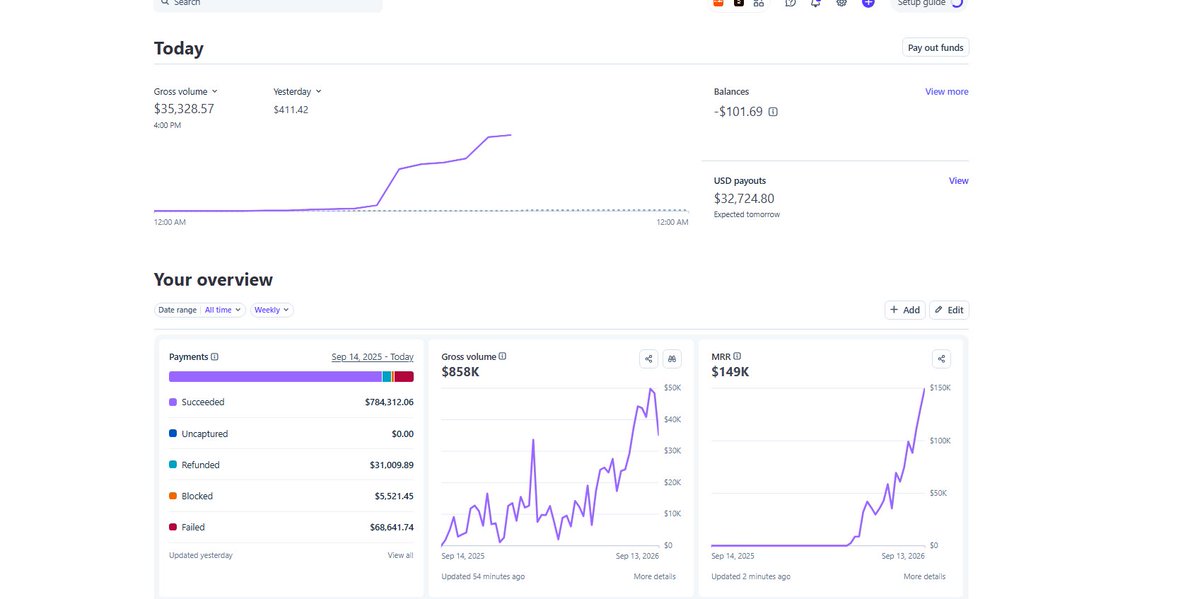The width and height of the screenshot is (1200, 599).
Task: Click the Failed amount $68,641.74
Action: pos(392,527)
